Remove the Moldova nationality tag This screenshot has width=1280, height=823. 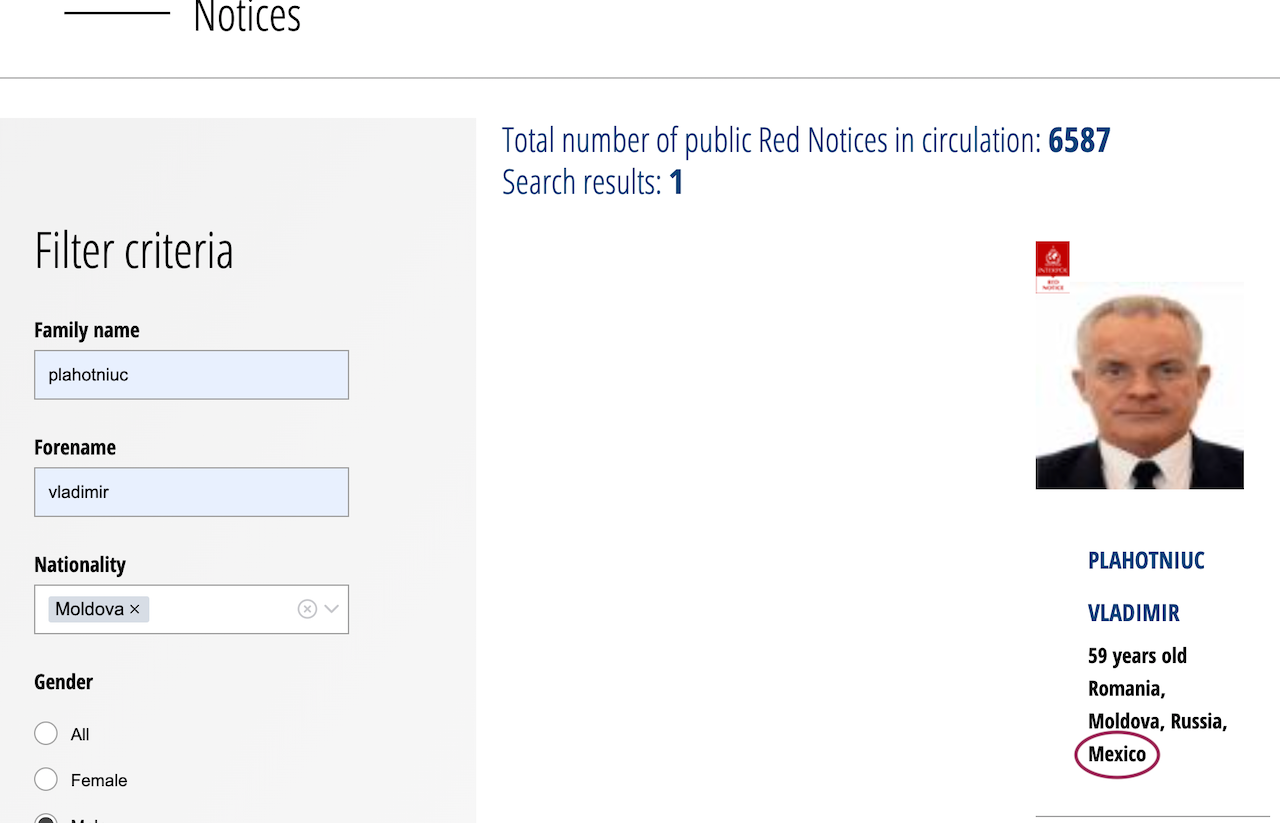coord(135,609)
